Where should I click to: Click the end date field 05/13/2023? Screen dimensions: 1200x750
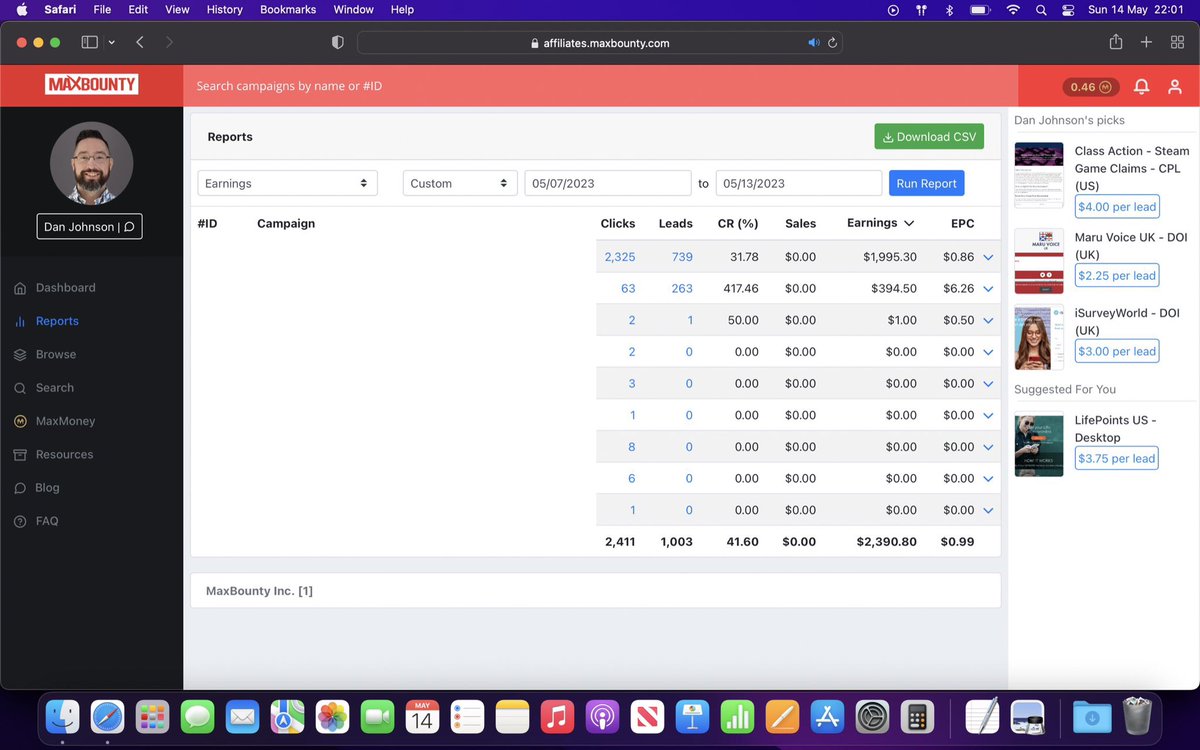click(799, 183)
